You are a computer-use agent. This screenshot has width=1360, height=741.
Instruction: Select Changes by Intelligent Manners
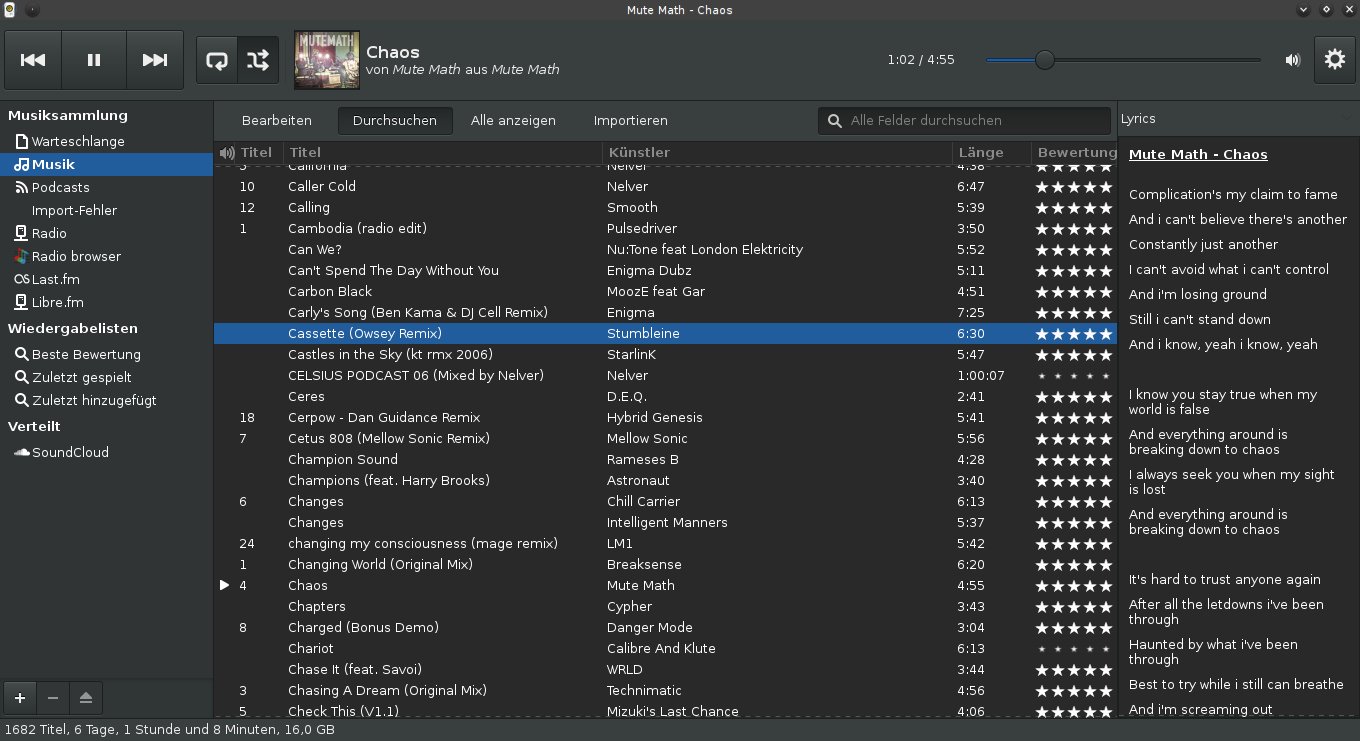[665, 523]
